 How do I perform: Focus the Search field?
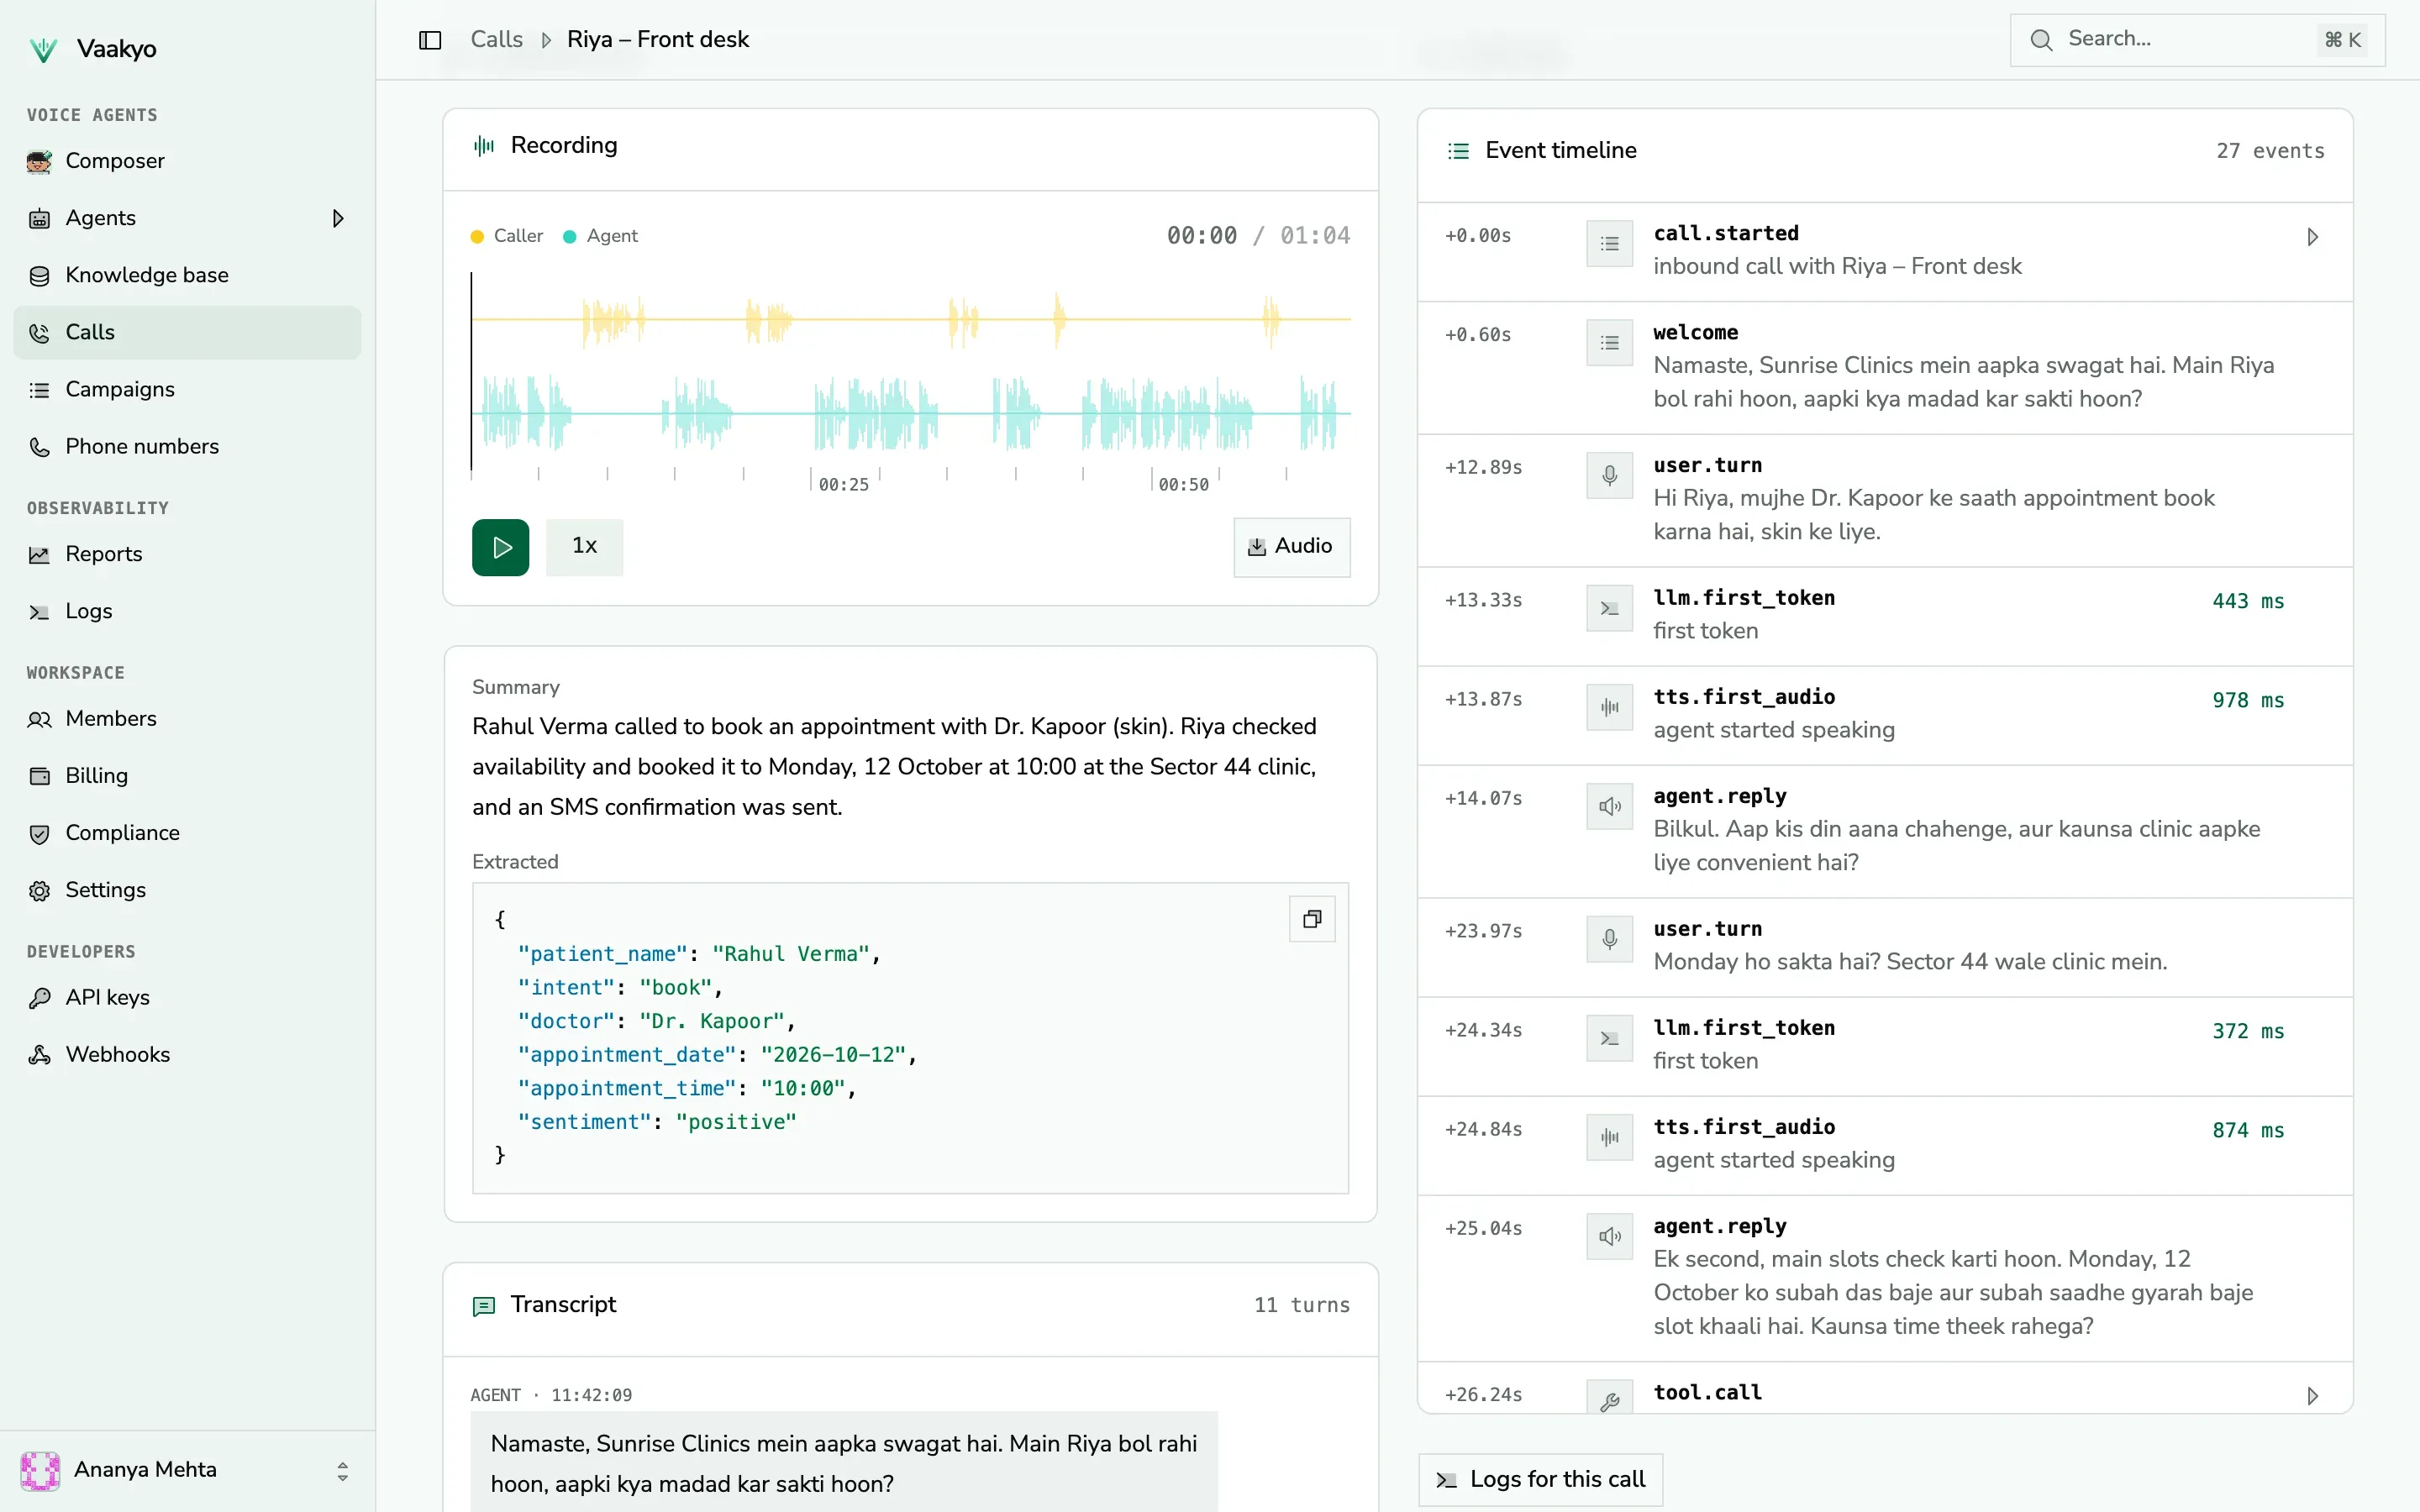[2197, 39]
